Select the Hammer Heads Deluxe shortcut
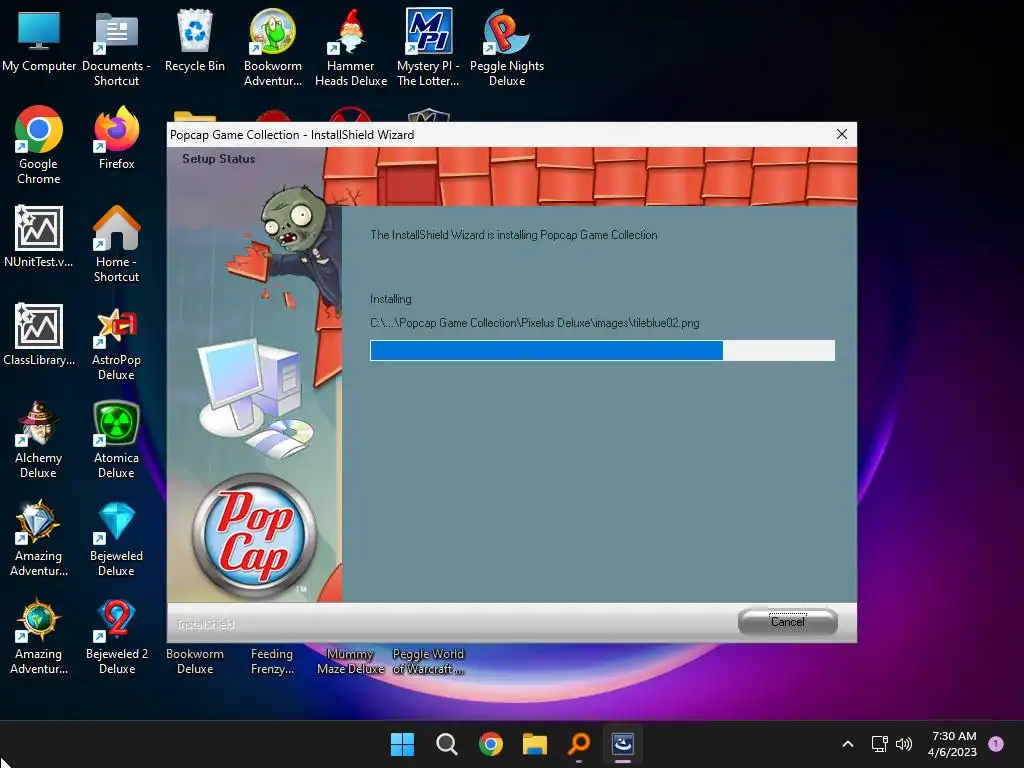Screen dimensions: 1024x768 [351, 47]
